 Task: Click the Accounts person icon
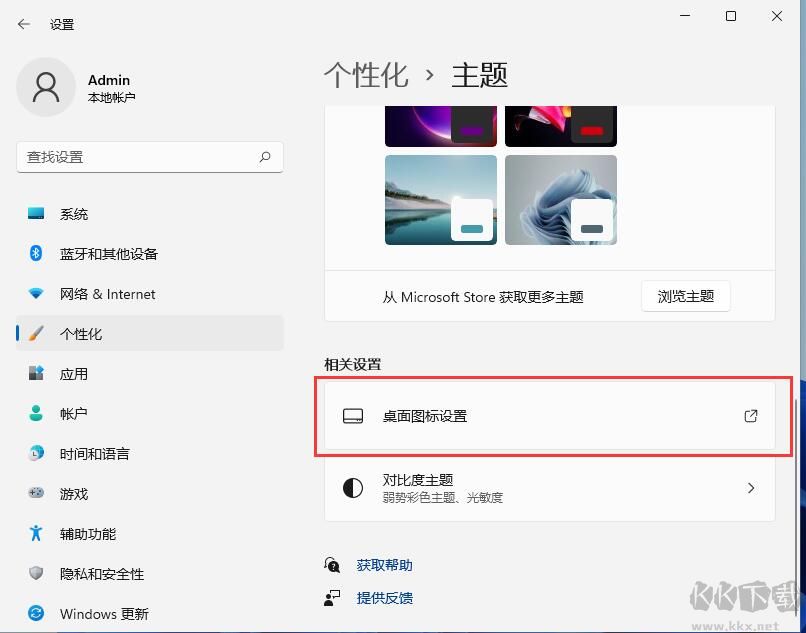pos(36,413)
